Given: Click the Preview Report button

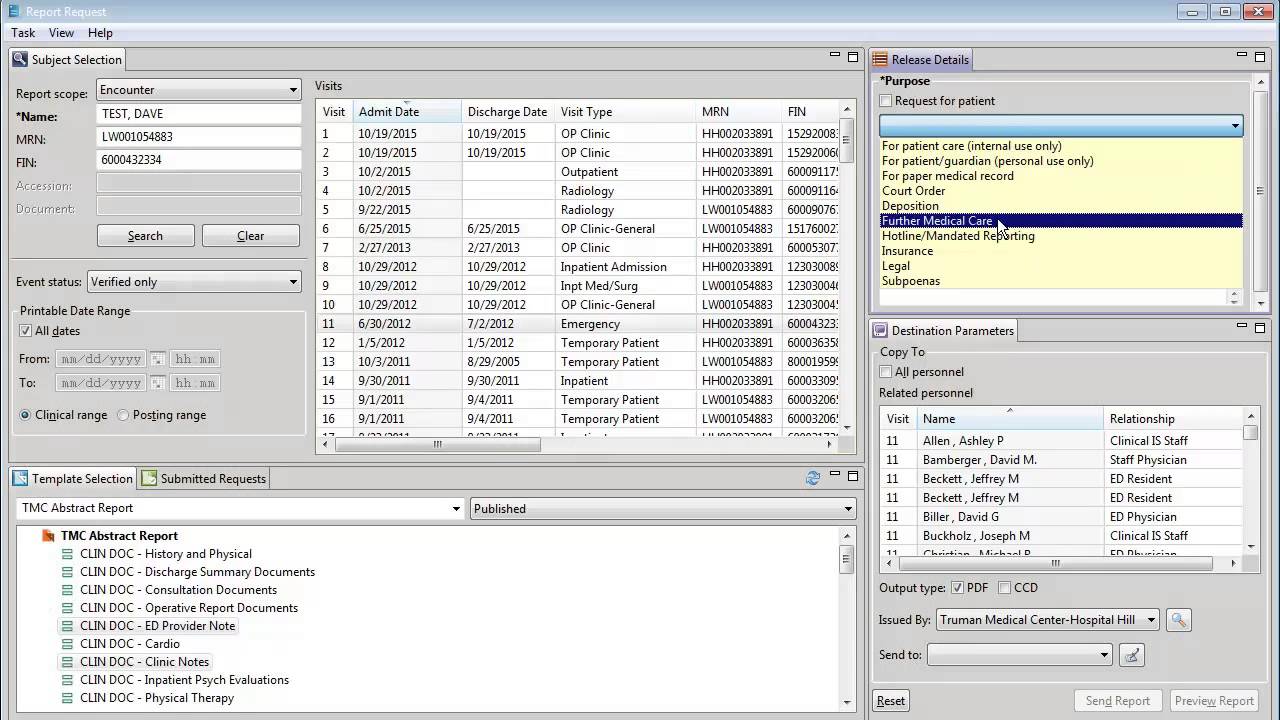Looking at the screenshot, I should 1214,701.
